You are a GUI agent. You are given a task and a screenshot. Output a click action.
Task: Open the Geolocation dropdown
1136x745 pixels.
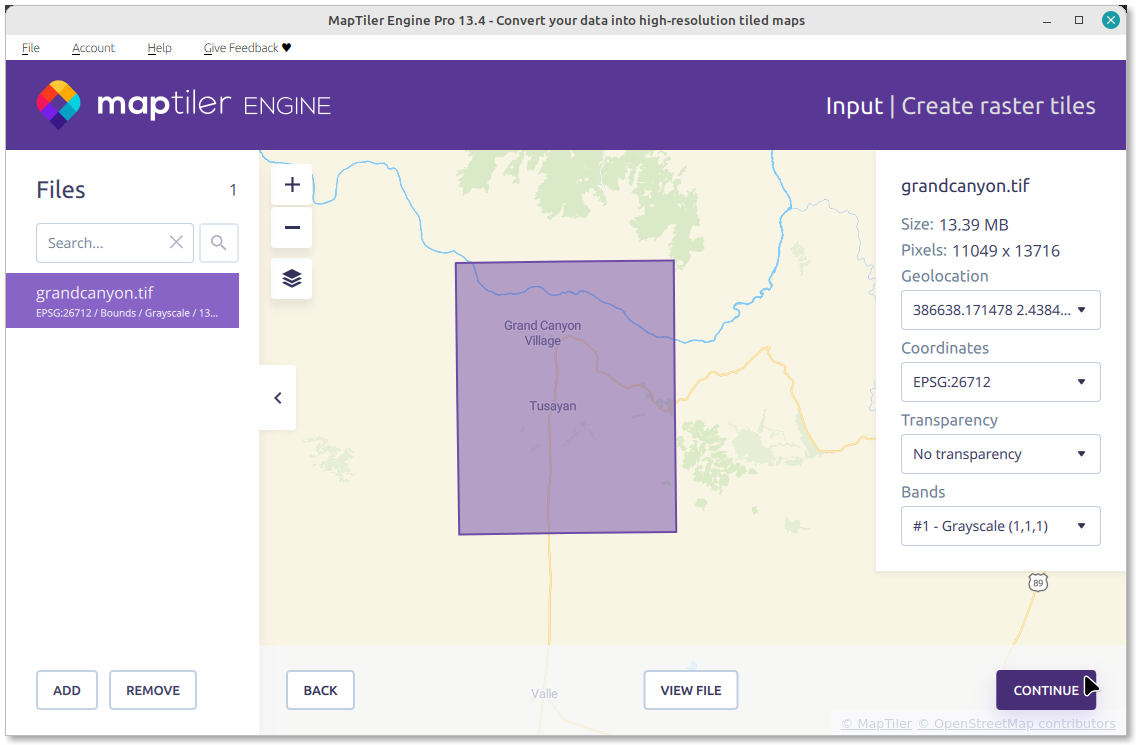tap(1000, 310)
